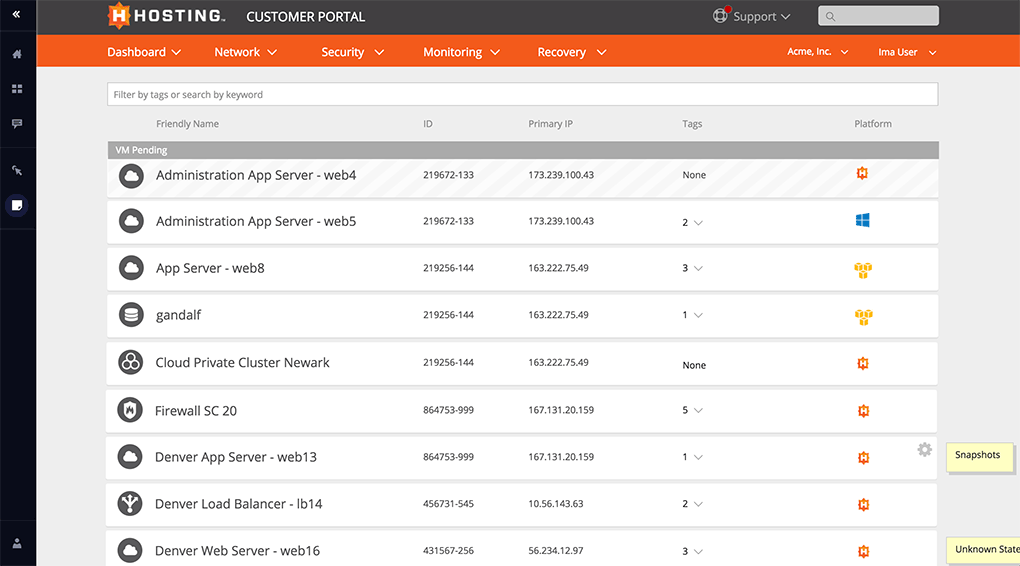The height and width of the screenshot is (566, 1020).
Task: Open the Recovery menu
Action: click(x=571, y=52)
